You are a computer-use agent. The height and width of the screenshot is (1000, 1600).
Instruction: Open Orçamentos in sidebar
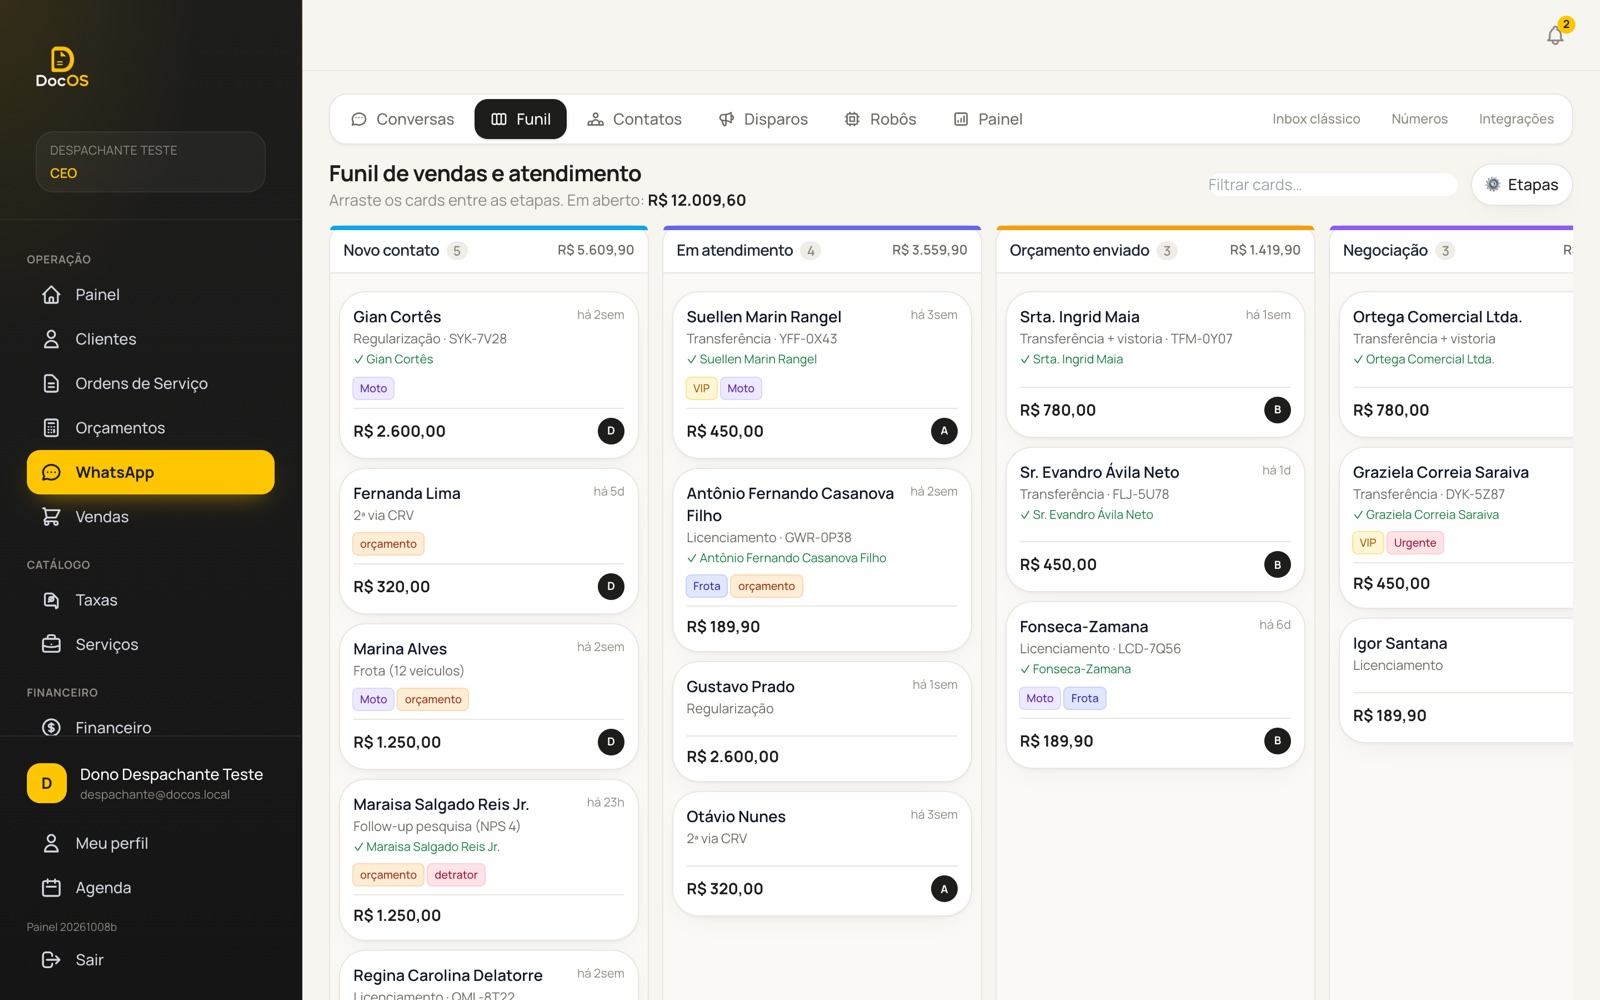150,428
